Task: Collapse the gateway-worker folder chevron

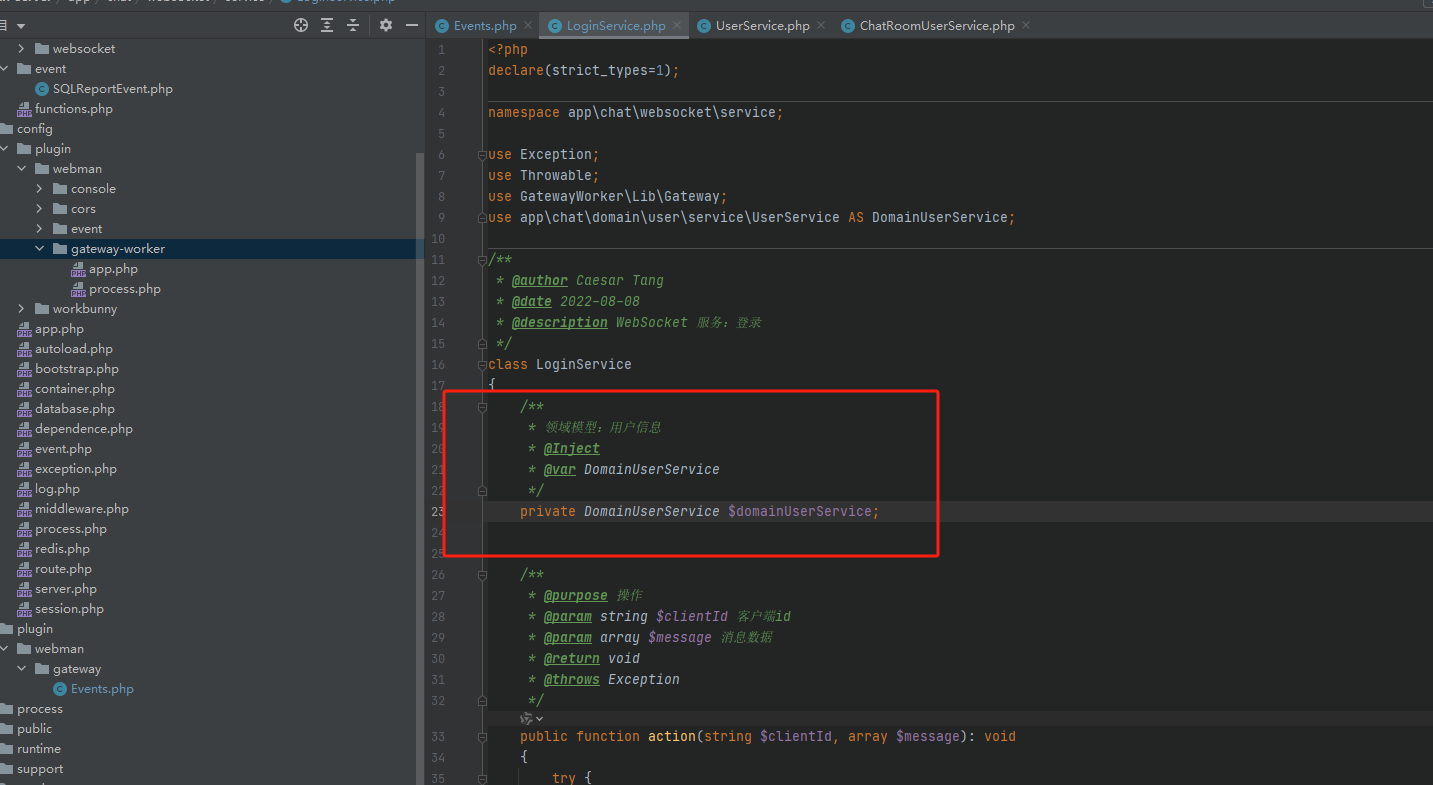Action: point(40,249)
